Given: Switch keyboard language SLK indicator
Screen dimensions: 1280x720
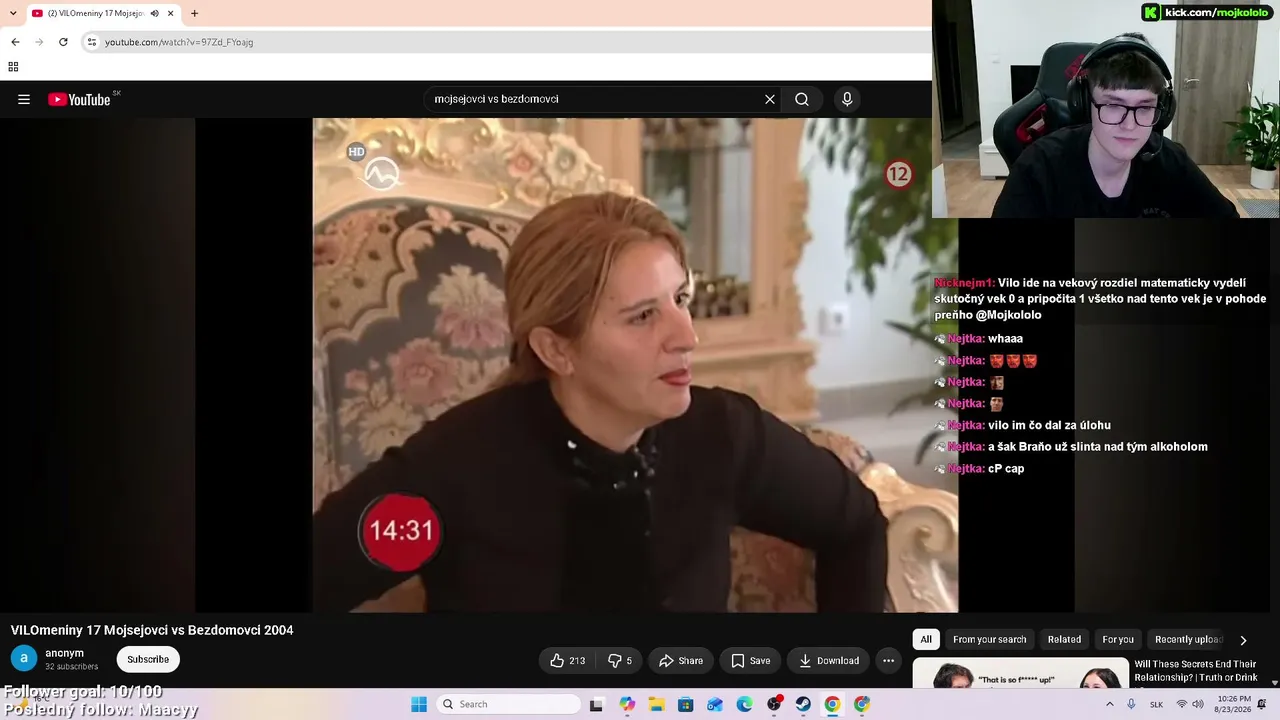Looking at the screenshot, I should click(x=1156, y=704).
